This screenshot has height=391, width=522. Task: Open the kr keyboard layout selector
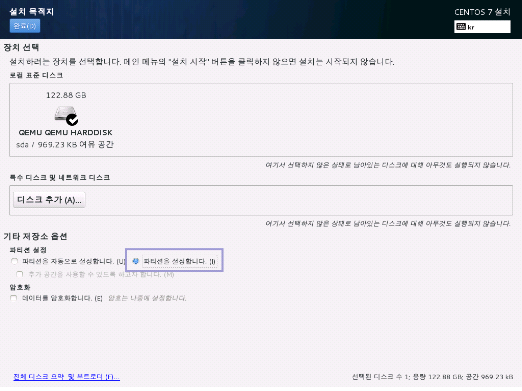[482, 27]
